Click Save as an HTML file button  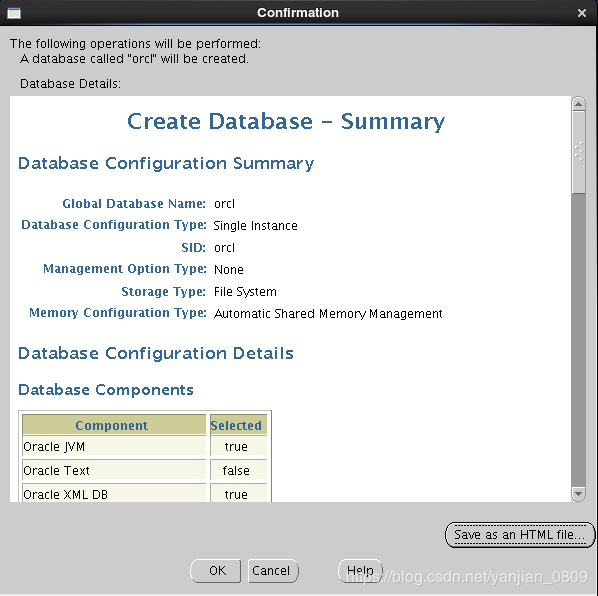point(519,535)
